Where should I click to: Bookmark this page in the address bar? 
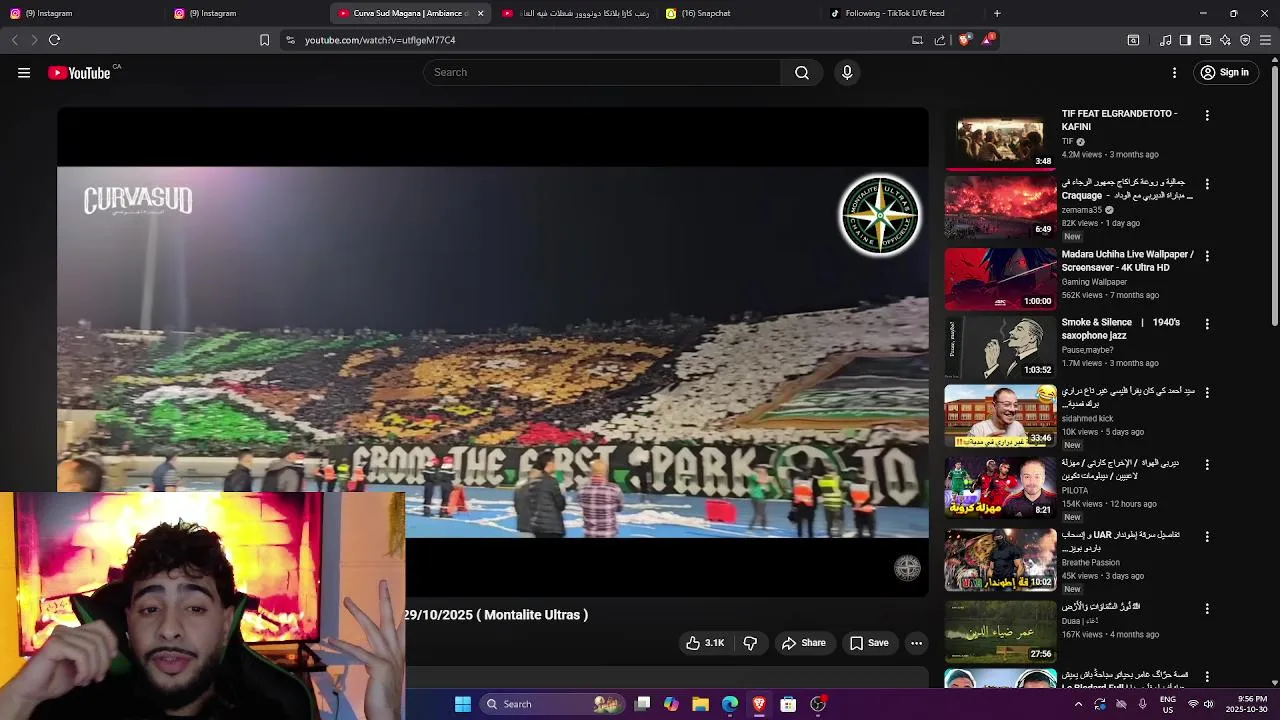[x=264, y=40]
